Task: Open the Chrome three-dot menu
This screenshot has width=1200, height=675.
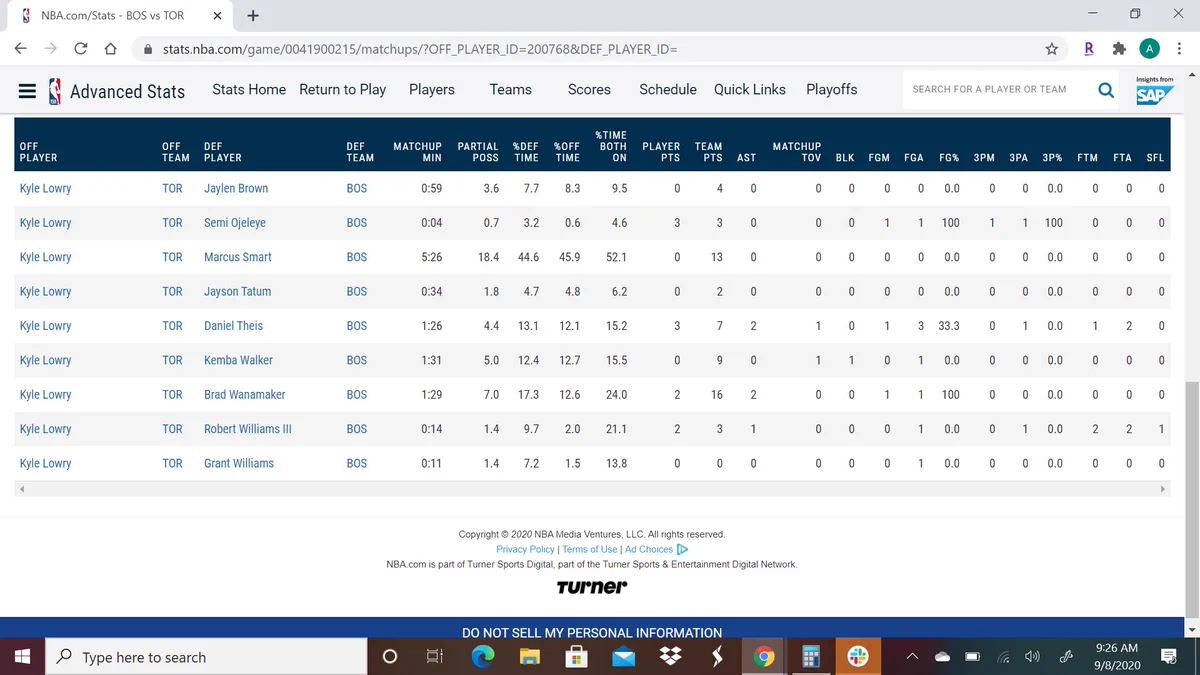Action: pyautogui.click(x=1179, y=48)
